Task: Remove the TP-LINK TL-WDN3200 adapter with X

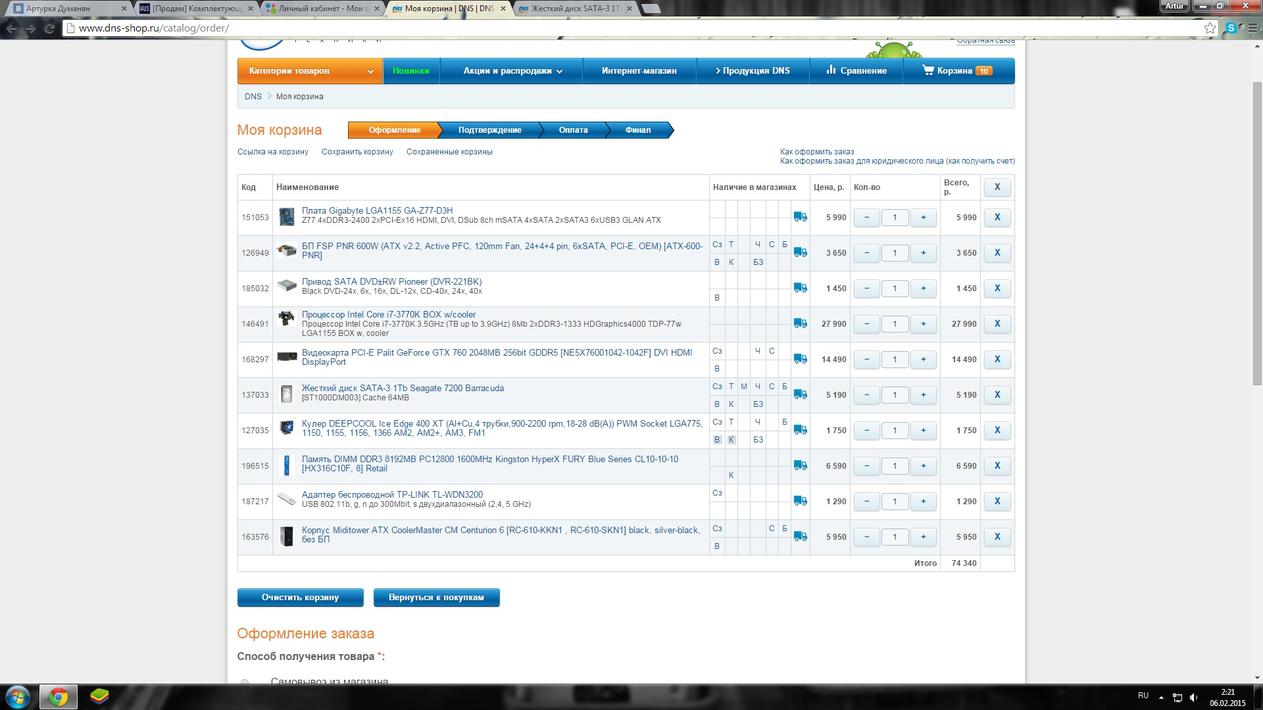Action: pos(997,501)
